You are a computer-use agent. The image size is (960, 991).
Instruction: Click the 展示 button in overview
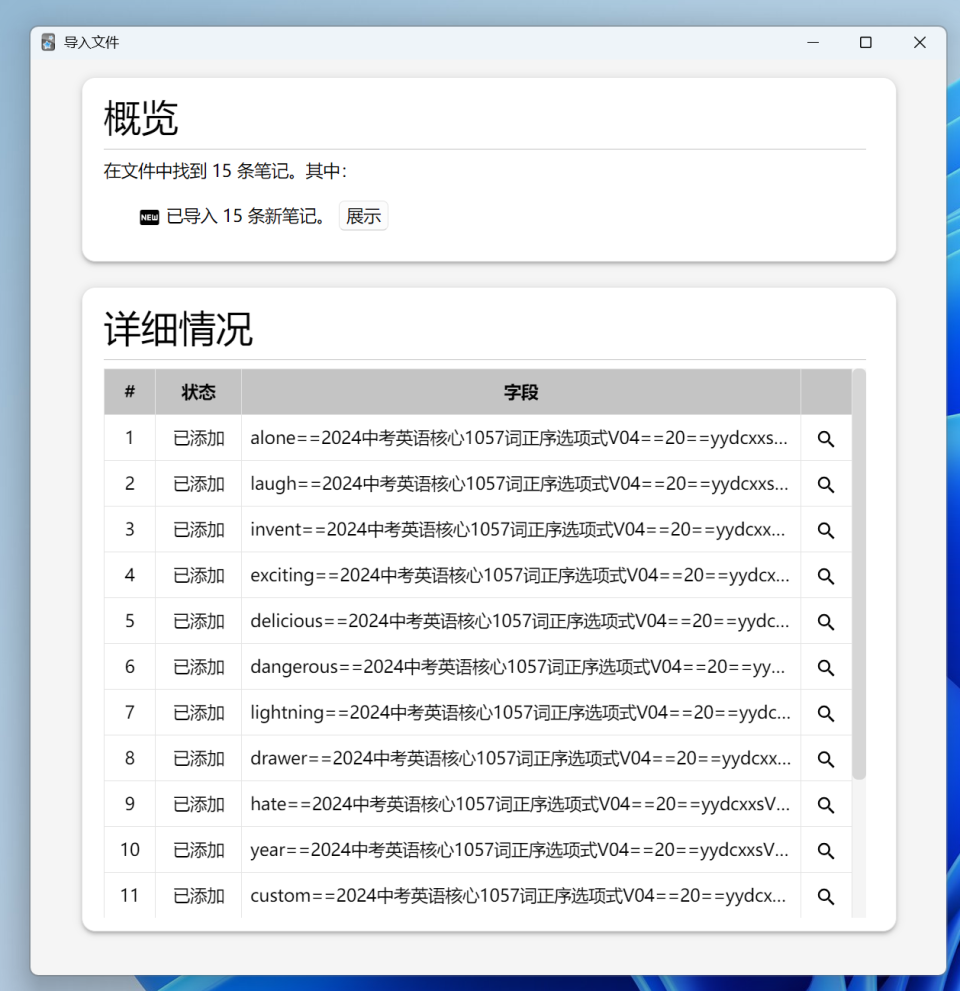[x=363, y=216]
